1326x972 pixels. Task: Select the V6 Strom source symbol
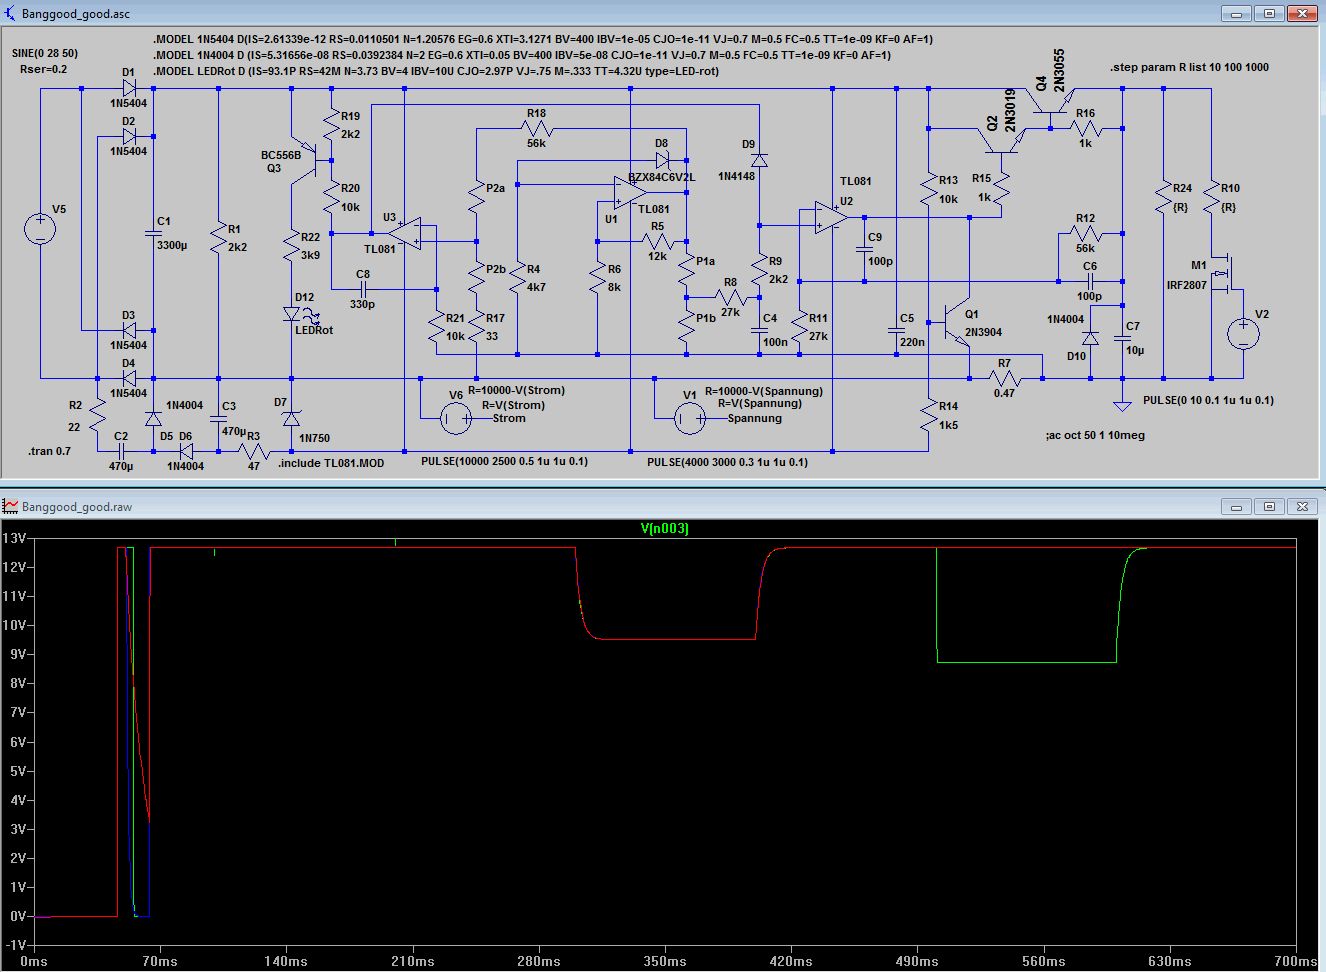click(x=456, y=419)
